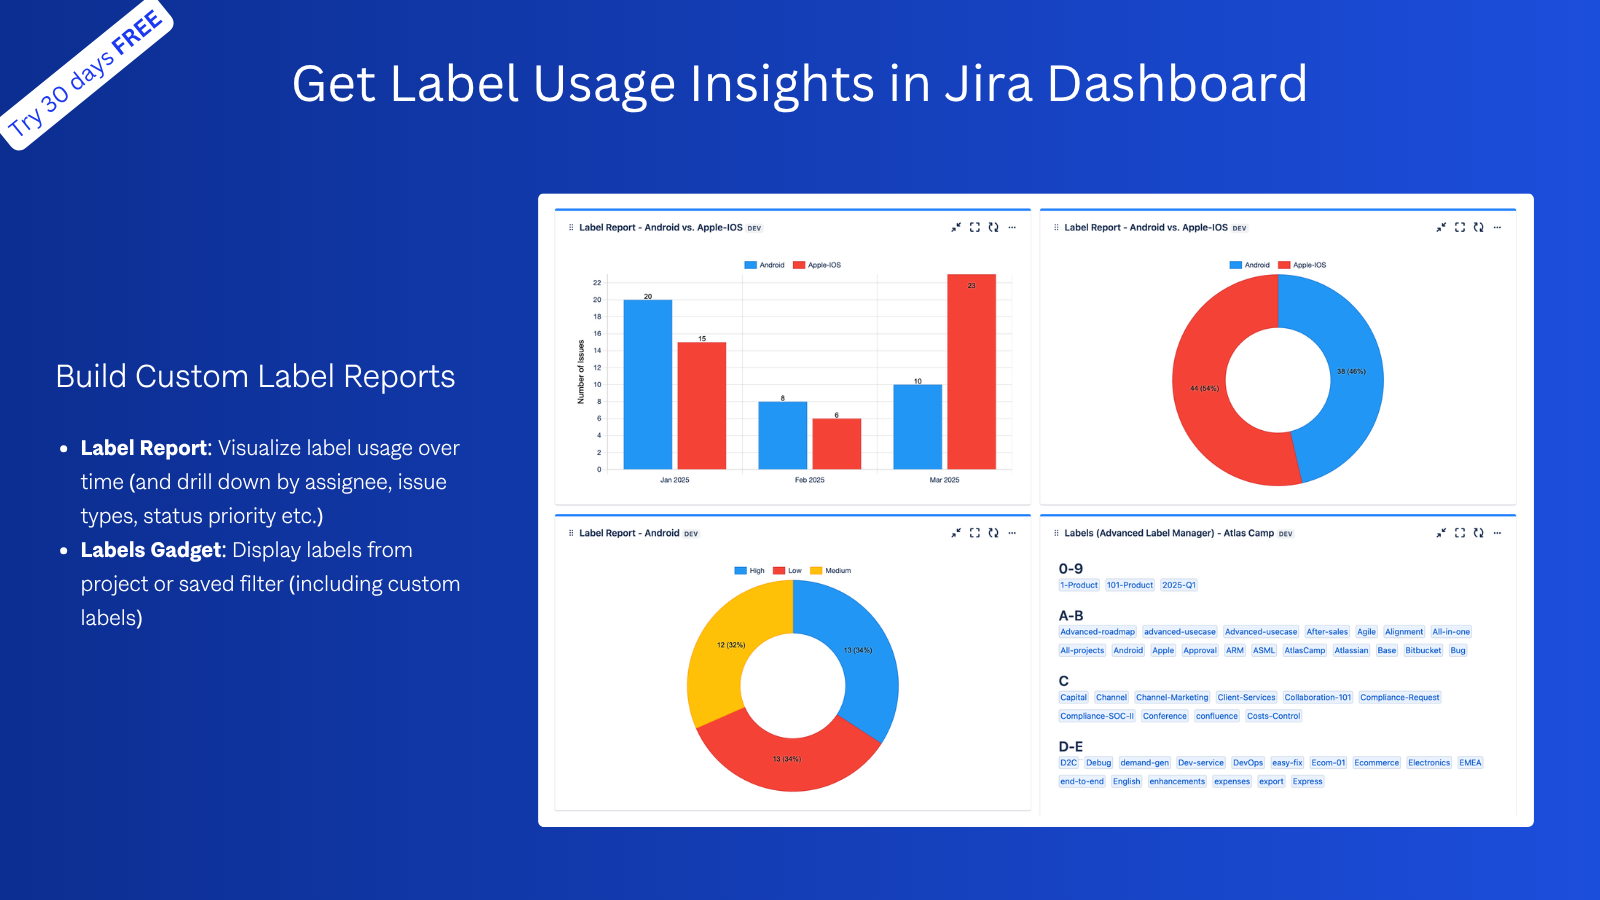This screenshot has height=900, width=1600.
Task: Click the AtlasCamp label tag
Action: [1305, 651]
